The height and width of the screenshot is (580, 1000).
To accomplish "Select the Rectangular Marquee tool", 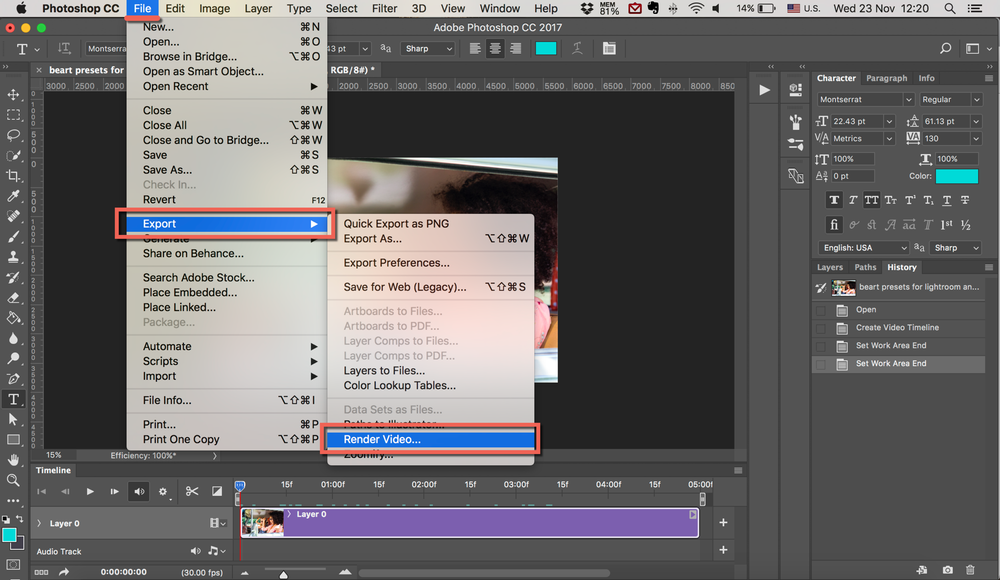I will 13,115.
